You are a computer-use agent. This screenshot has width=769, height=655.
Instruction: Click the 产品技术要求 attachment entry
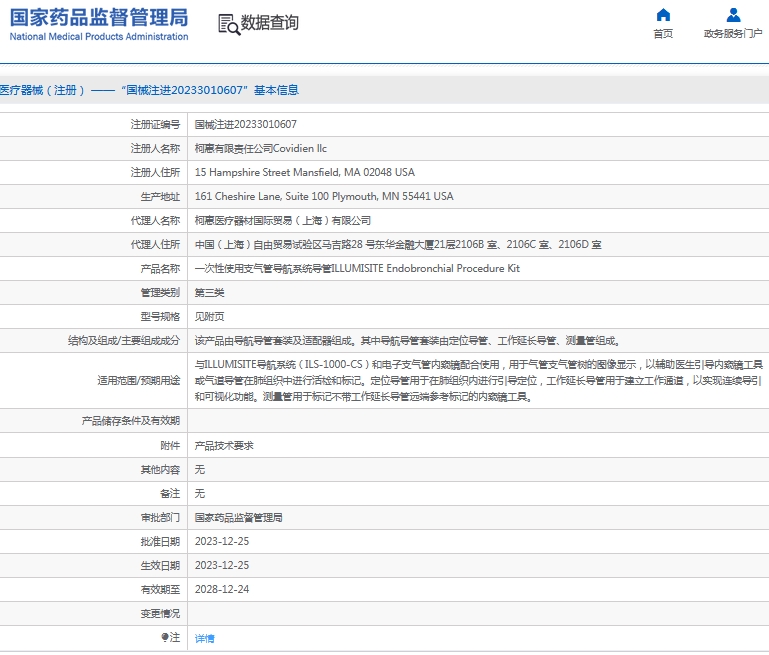pos(224,445)
